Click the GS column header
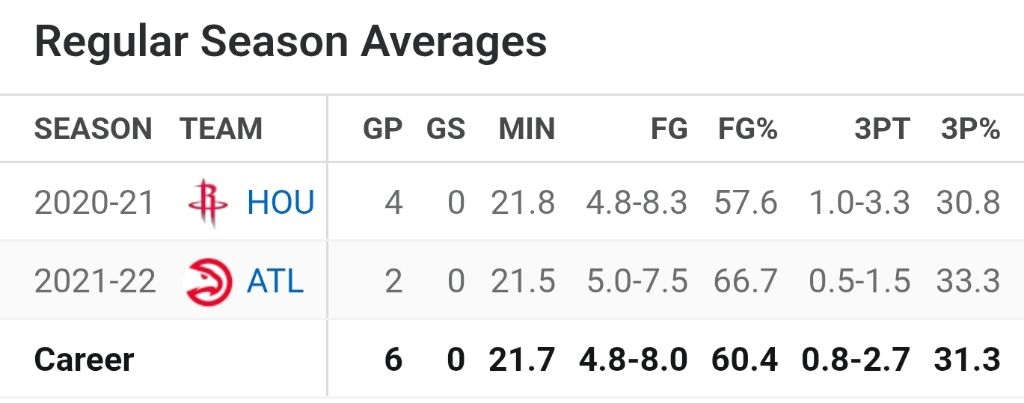Image resolution: width=1024 pixels, height=403 pixels. (445, 129)
